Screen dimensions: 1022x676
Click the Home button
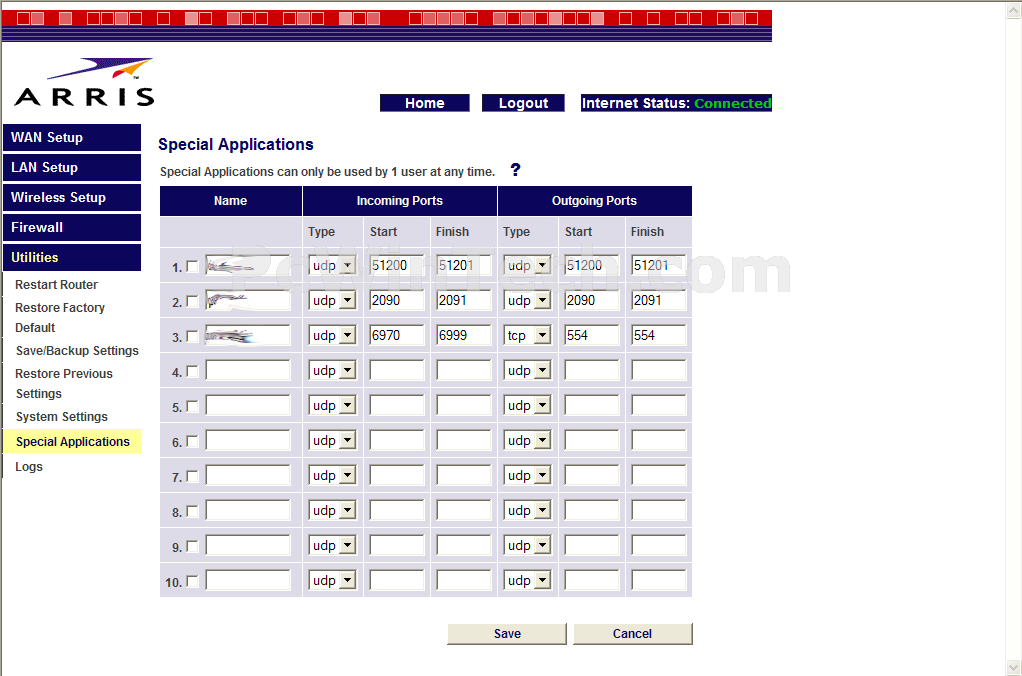(x=424, y=103)
